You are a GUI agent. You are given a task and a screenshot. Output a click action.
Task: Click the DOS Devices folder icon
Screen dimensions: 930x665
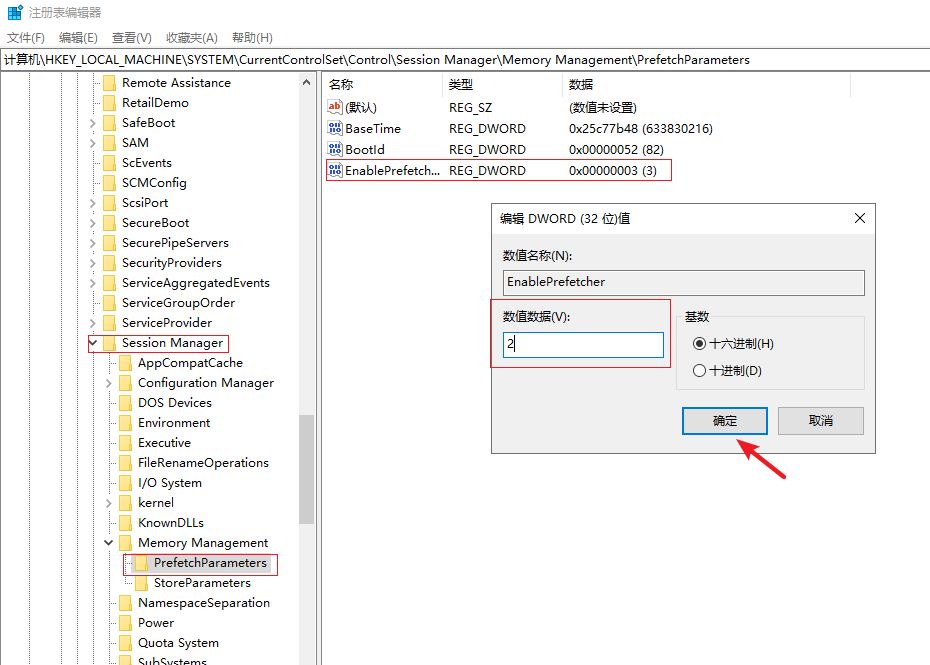point(125,403)
